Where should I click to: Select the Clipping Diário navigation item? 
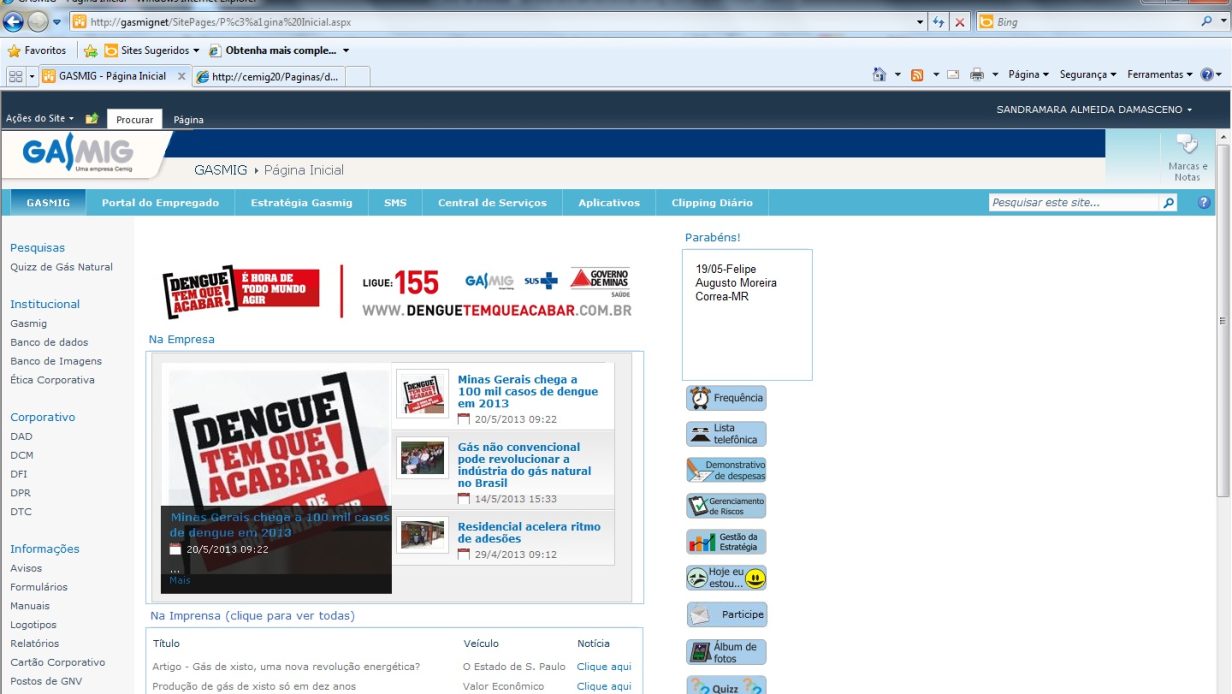pos(711,203)
